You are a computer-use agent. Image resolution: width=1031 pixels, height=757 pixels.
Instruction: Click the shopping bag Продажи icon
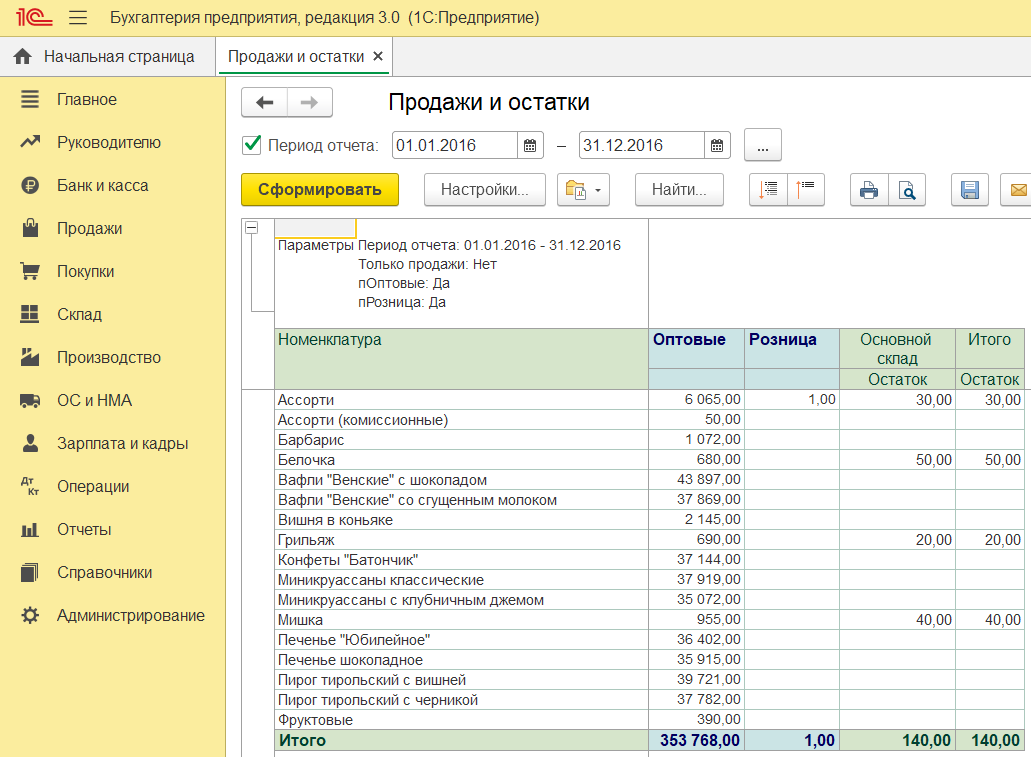[x=30, y=228]
